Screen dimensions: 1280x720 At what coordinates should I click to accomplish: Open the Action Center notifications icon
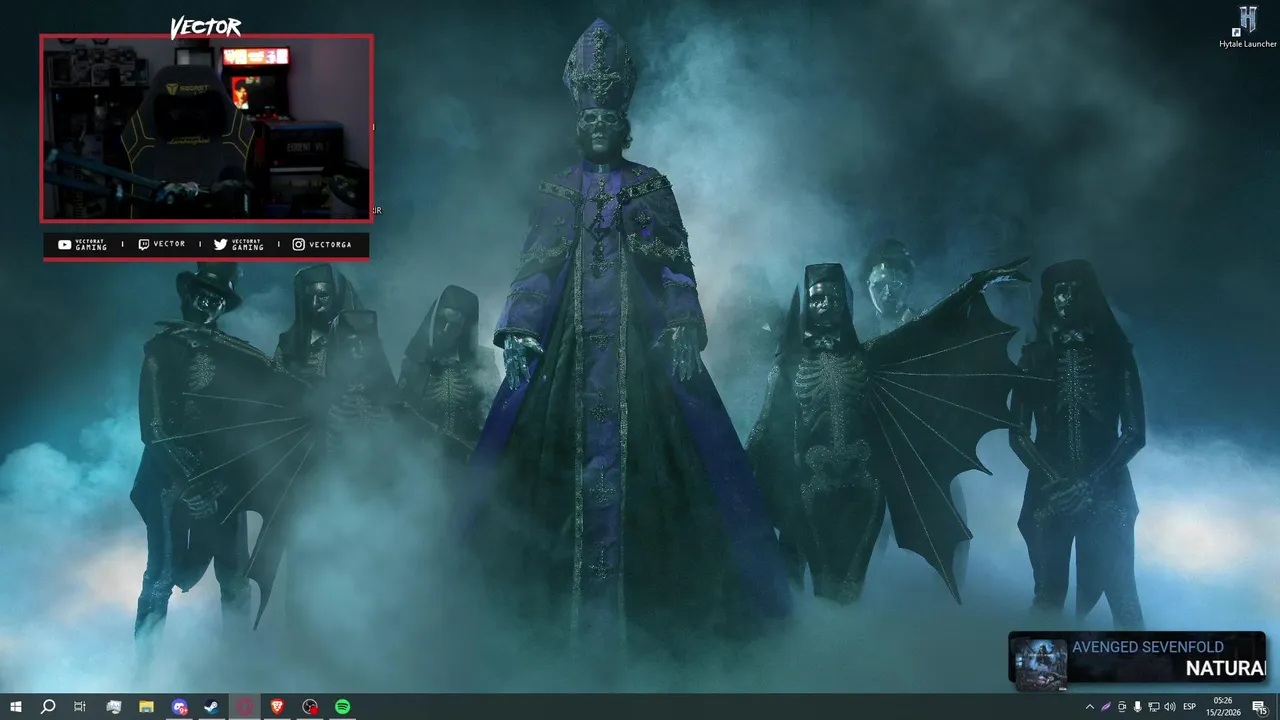[x=1261, y=707]
